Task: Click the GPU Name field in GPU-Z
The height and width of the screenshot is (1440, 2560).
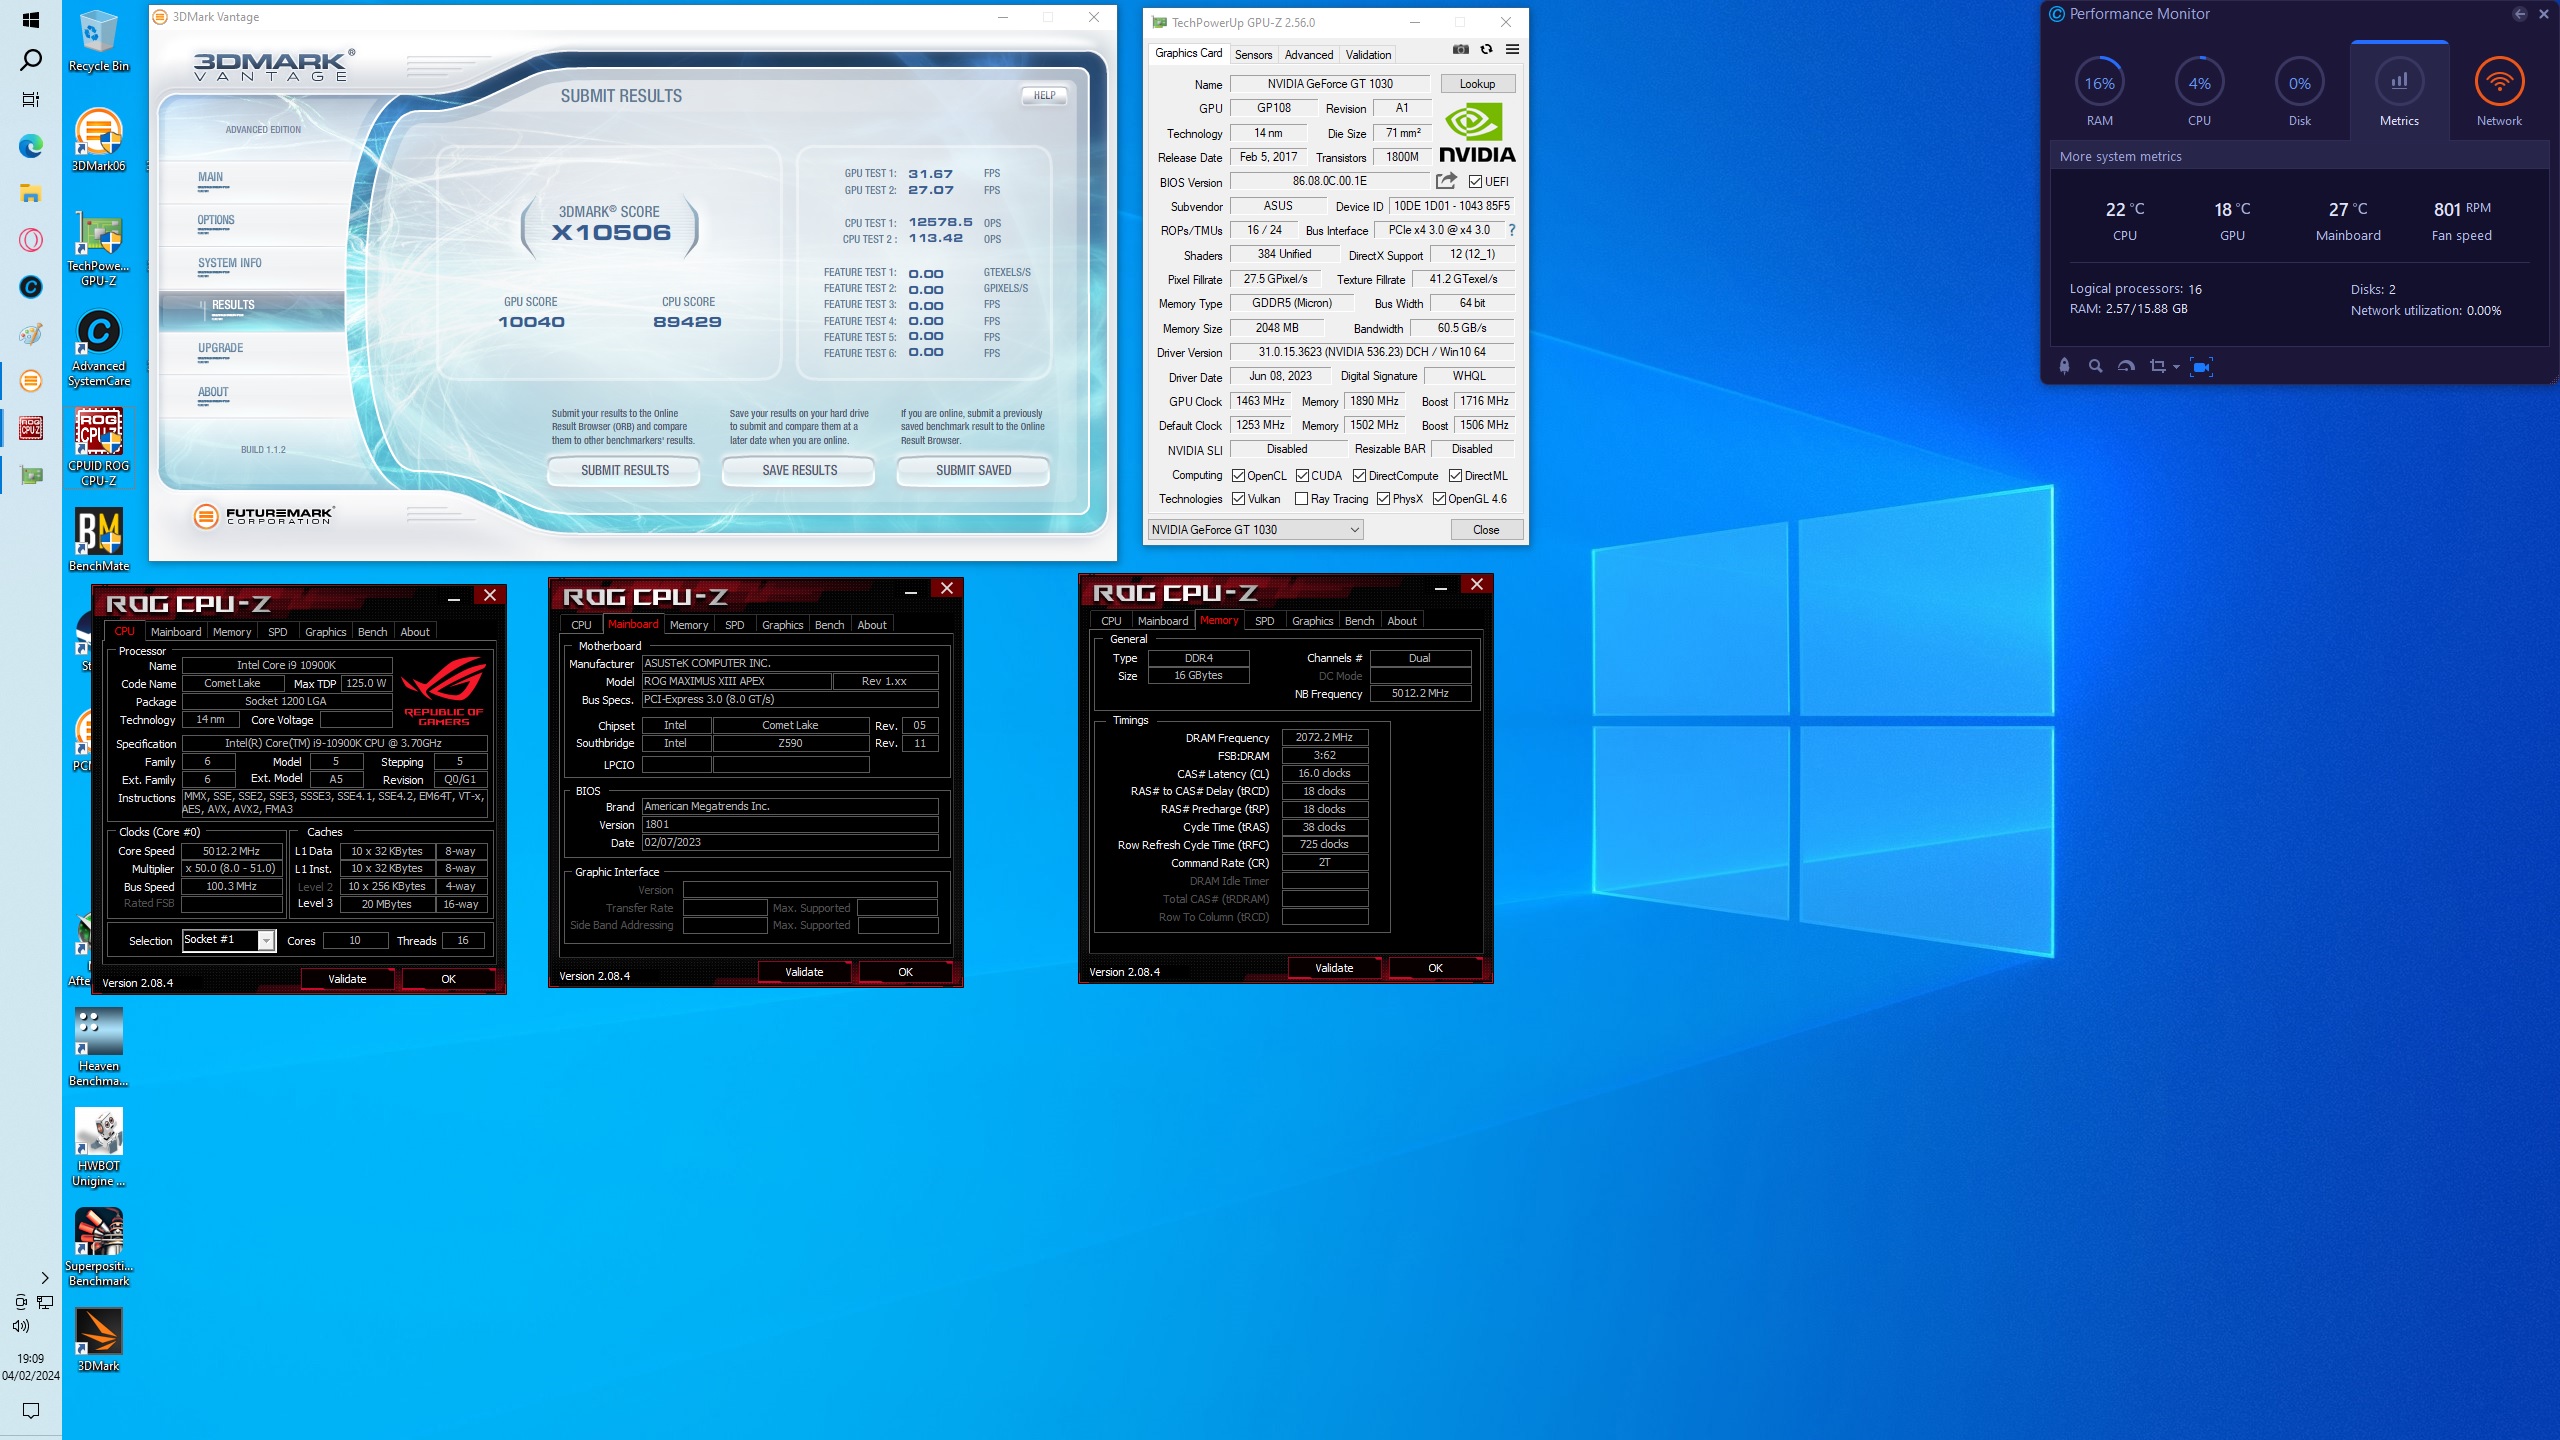Action: point(1330,84)
